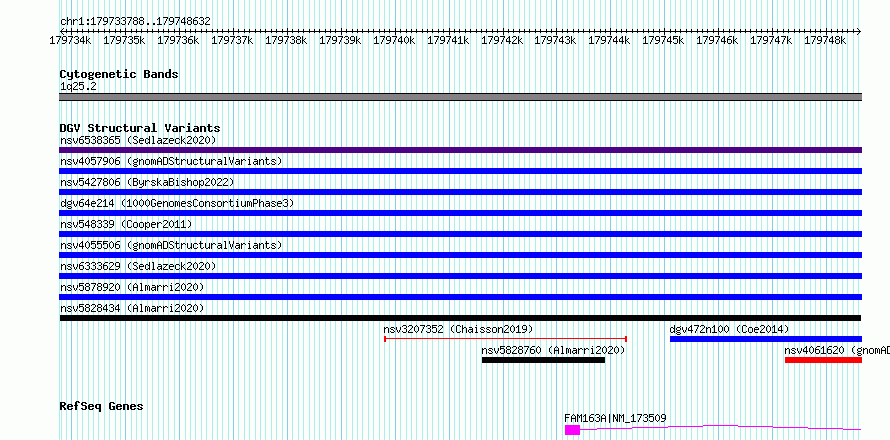Viewport: 890px width, 440px height.
Task: Click ruler position 179741k
Action: 448,41
